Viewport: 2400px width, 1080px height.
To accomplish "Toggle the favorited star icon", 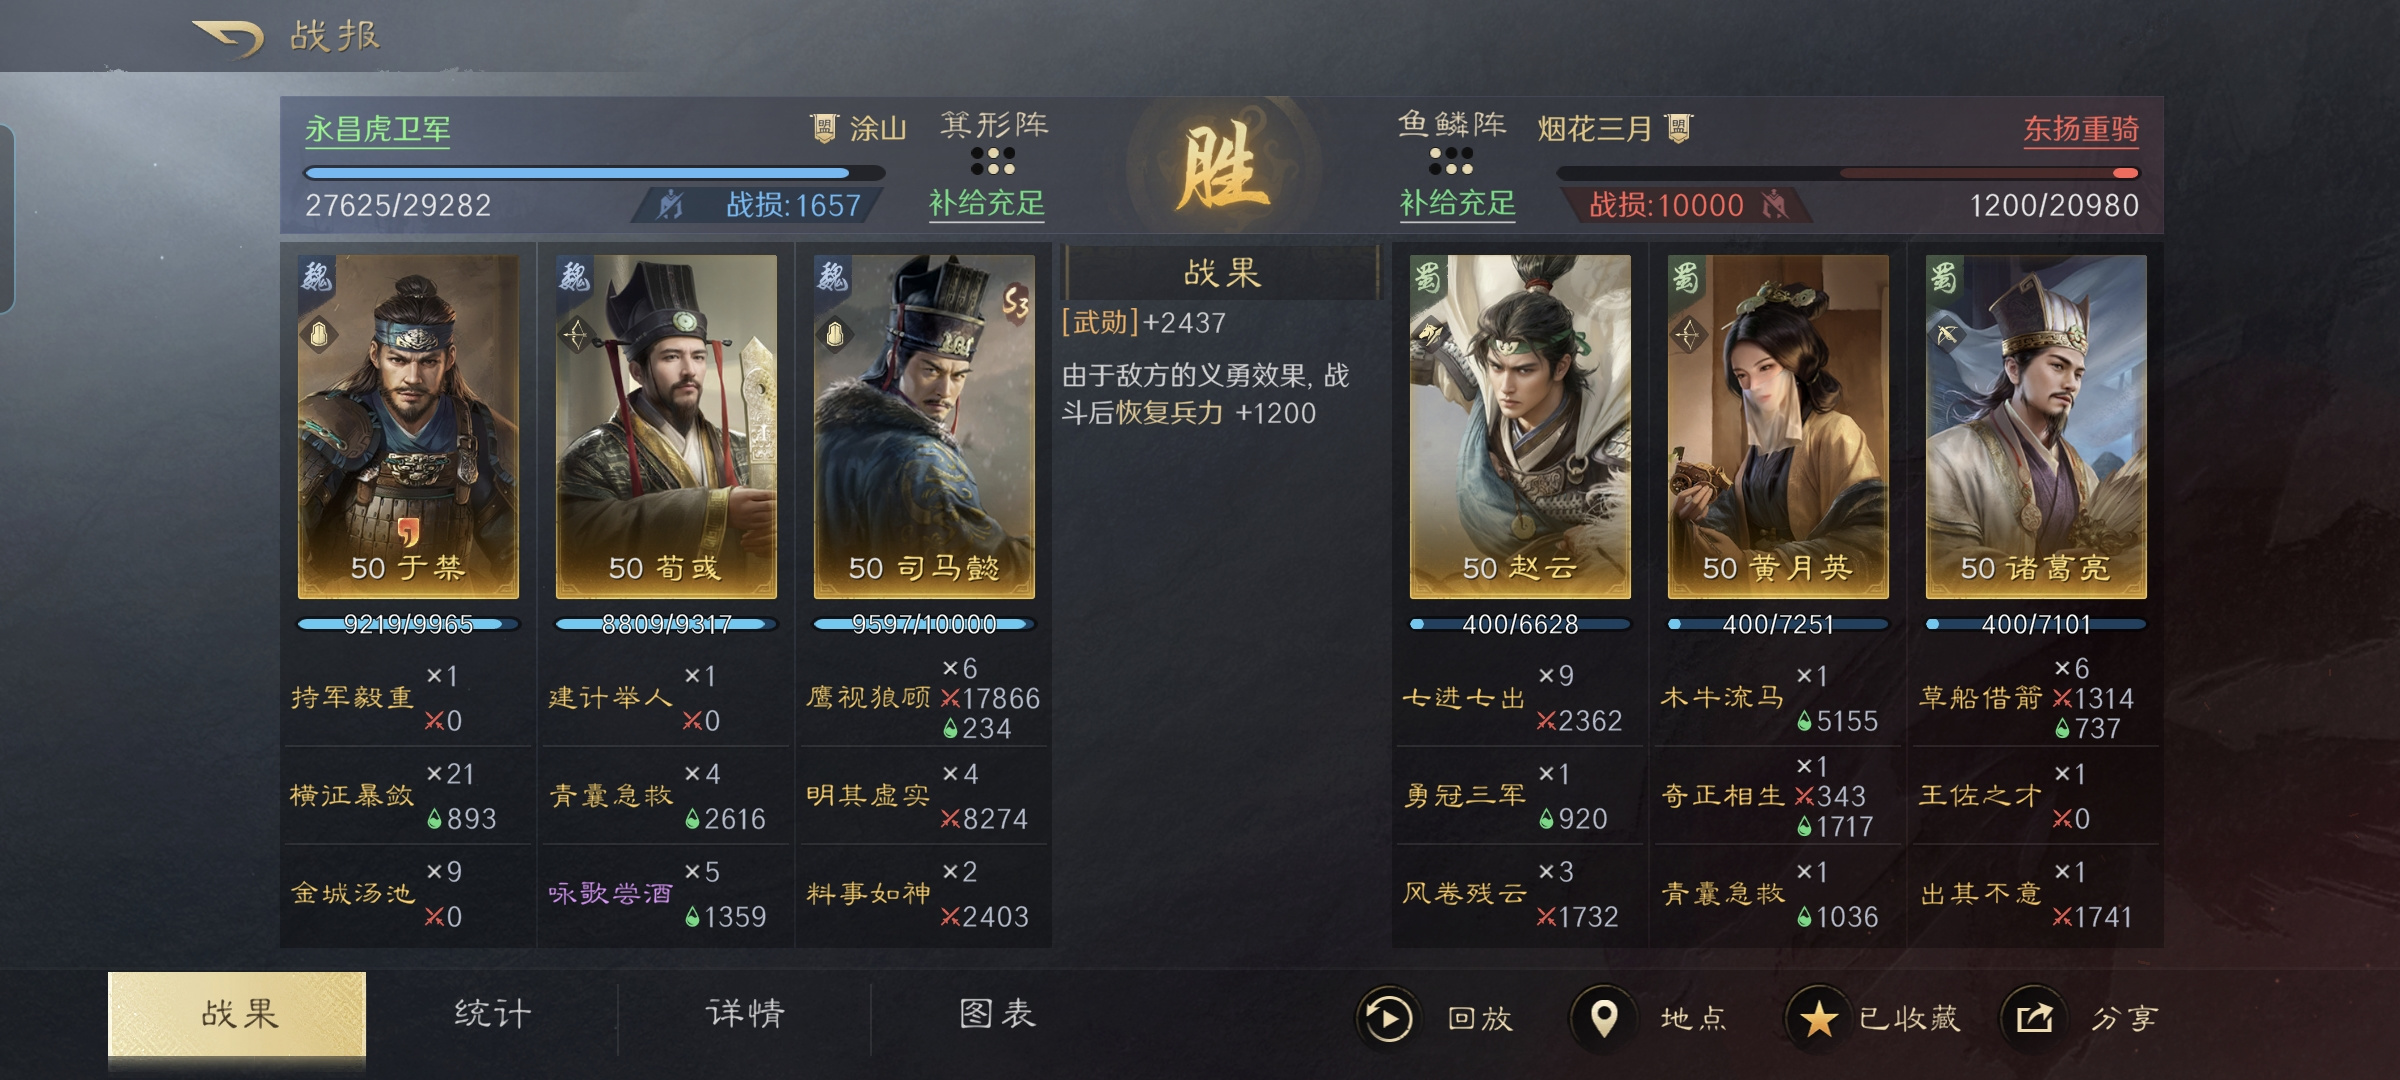I will (1818, 1018).
